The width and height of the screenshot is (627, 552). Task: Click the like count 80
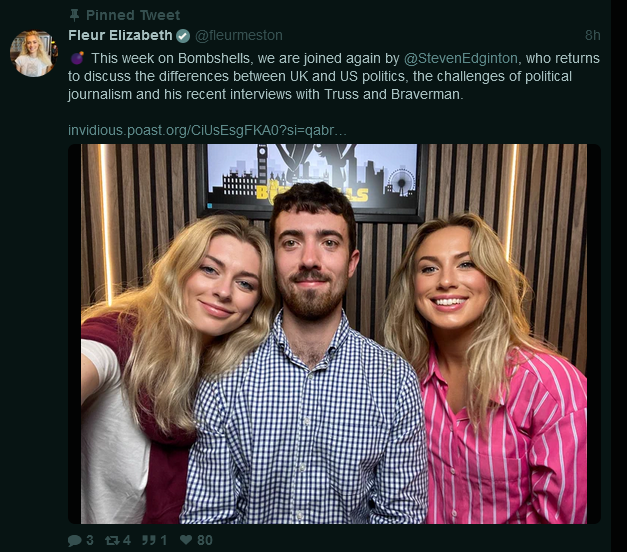(204, 540)
